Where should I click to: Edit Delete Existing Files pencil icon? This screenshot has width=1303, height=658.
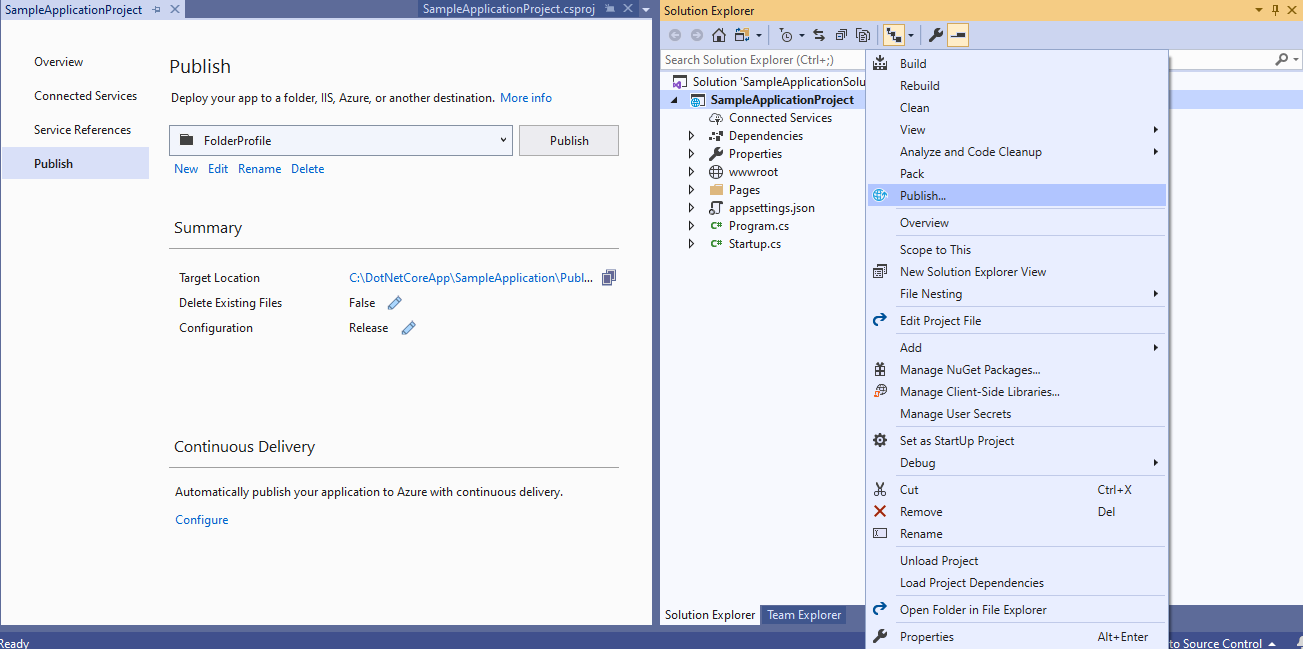394,303
